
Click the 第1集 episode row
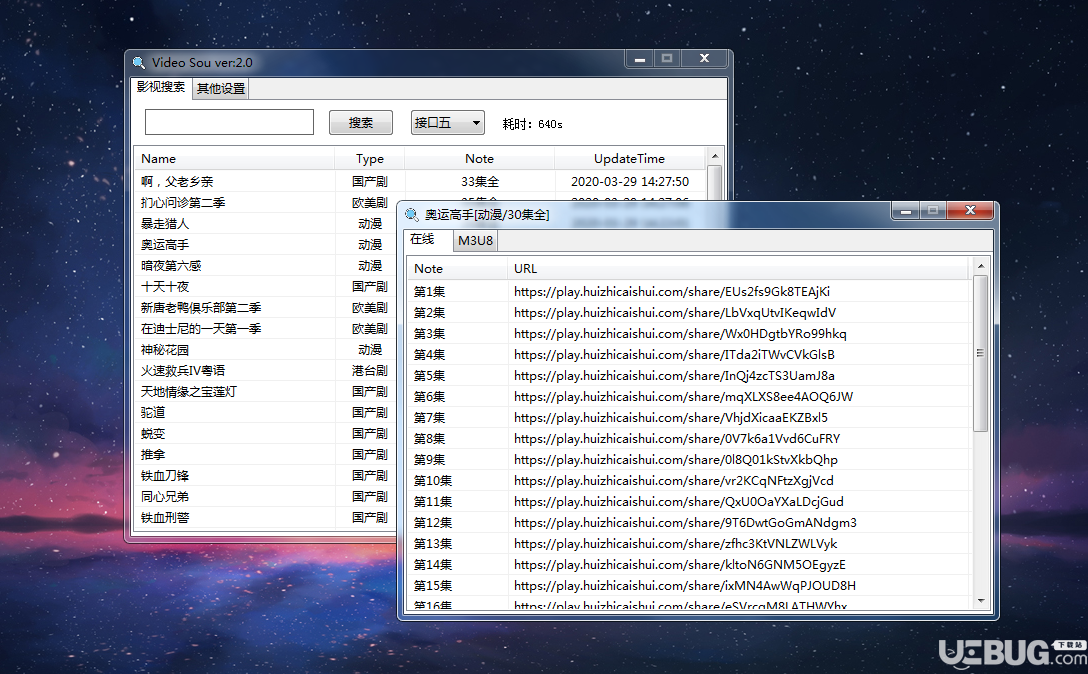tap(689, 292)
